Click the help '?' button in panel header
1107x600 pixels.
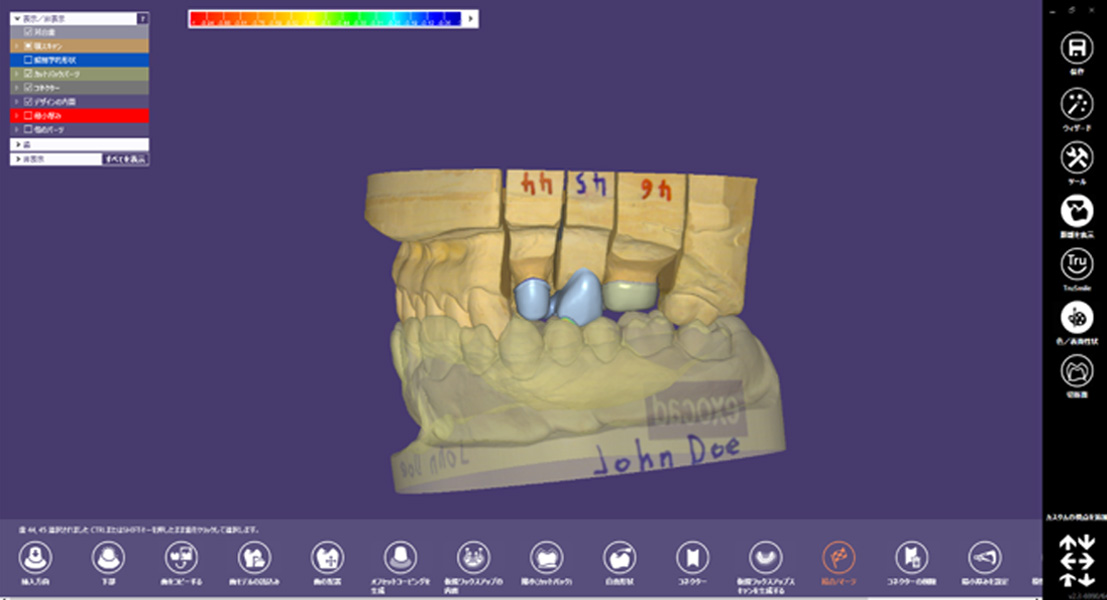coord(143,18)
